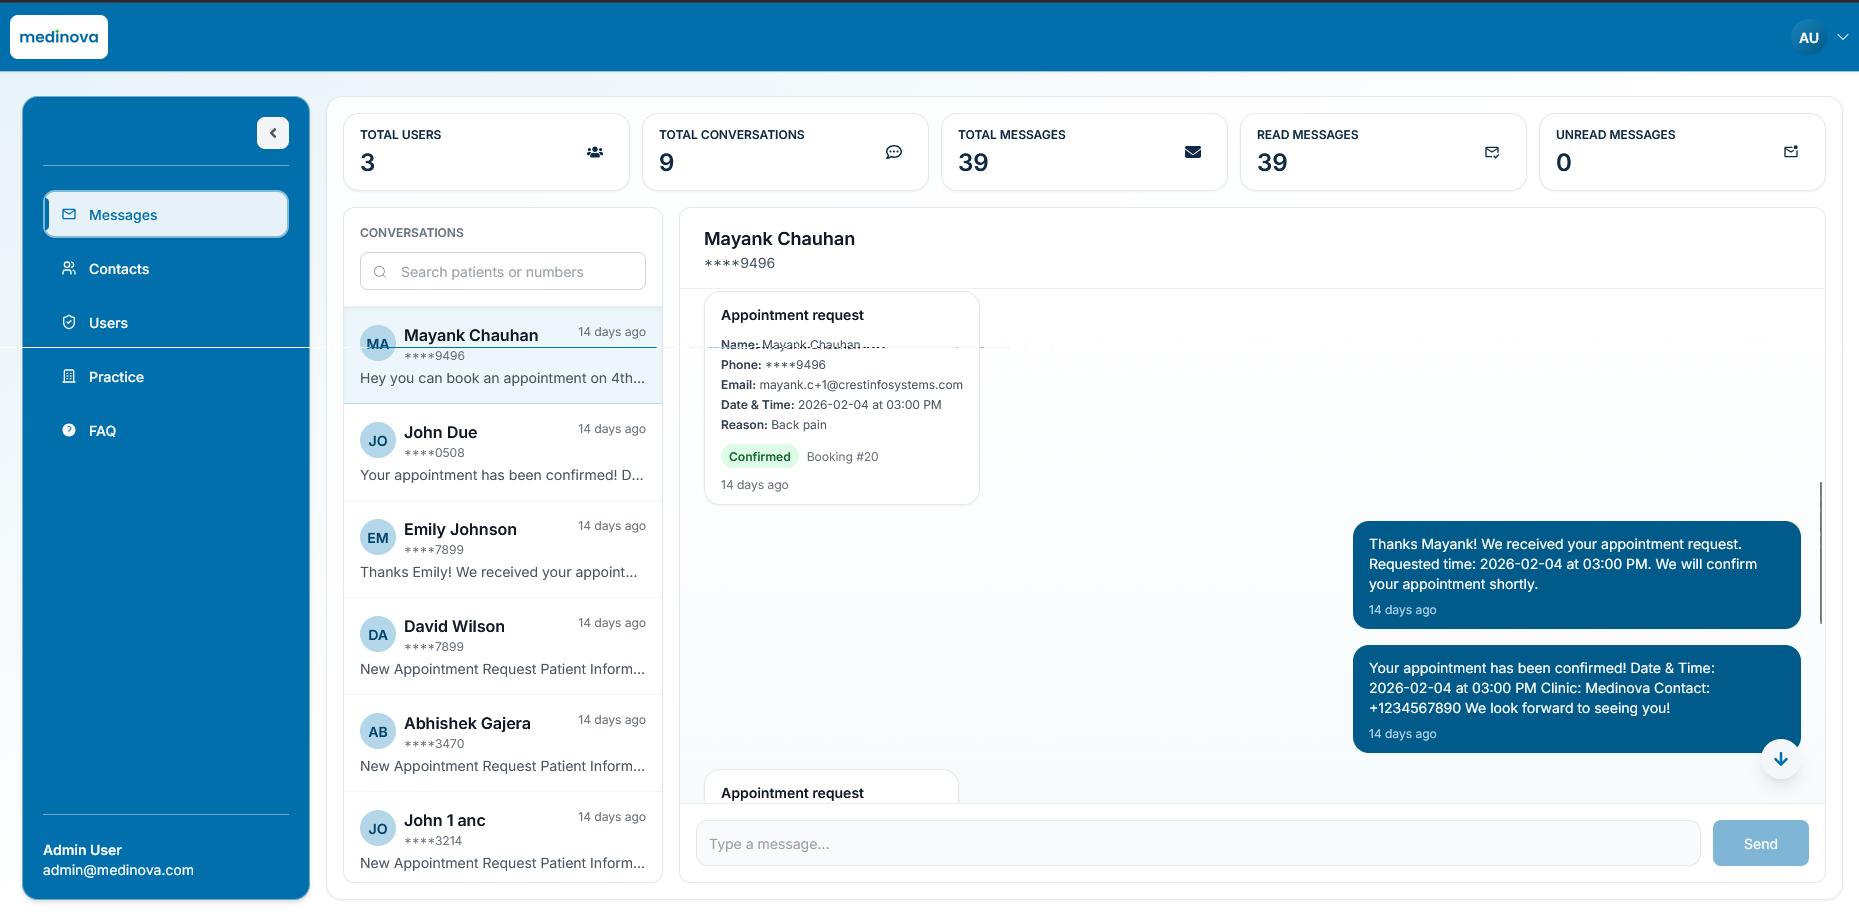Screen dimensions: 1859x918
Task: Click the envelope icon on Total Messages card
Action: (1192, 152)
